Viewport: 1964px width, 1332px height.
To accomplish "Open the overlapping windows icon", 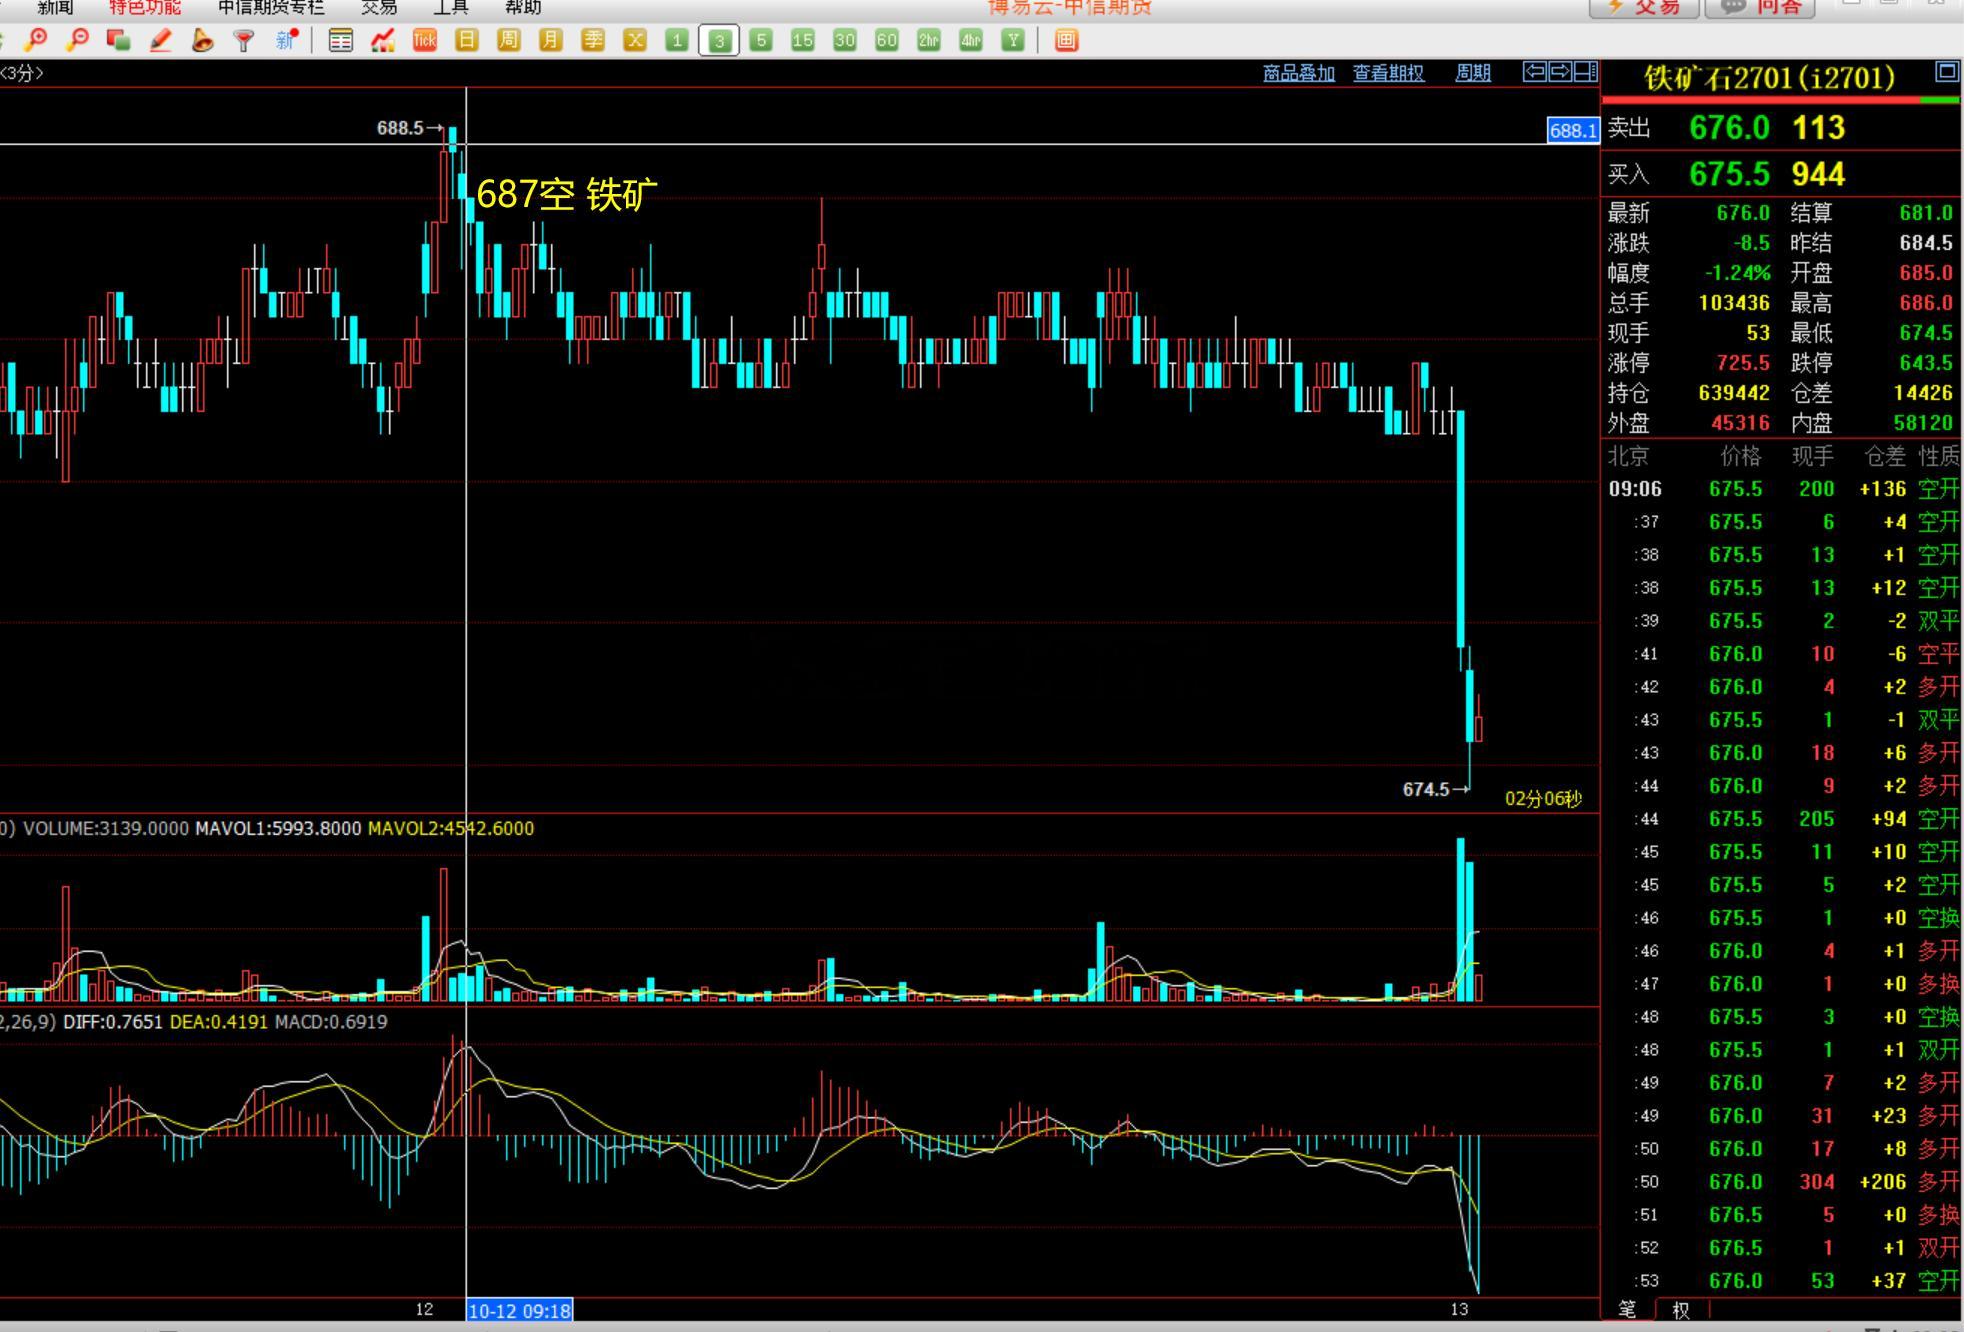I will click(x=118, y=40).
